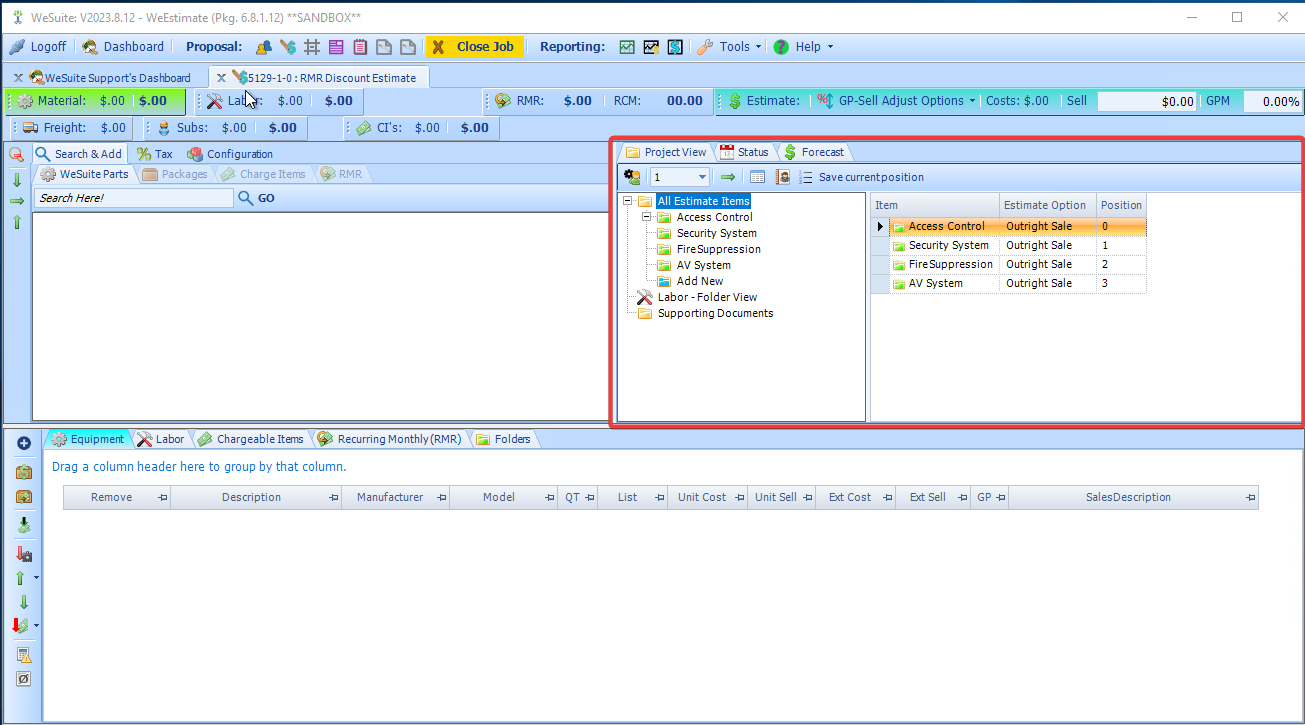
Task: Click the green down arrow beside WeSuite Parts
Action: (x=17, y=180)
